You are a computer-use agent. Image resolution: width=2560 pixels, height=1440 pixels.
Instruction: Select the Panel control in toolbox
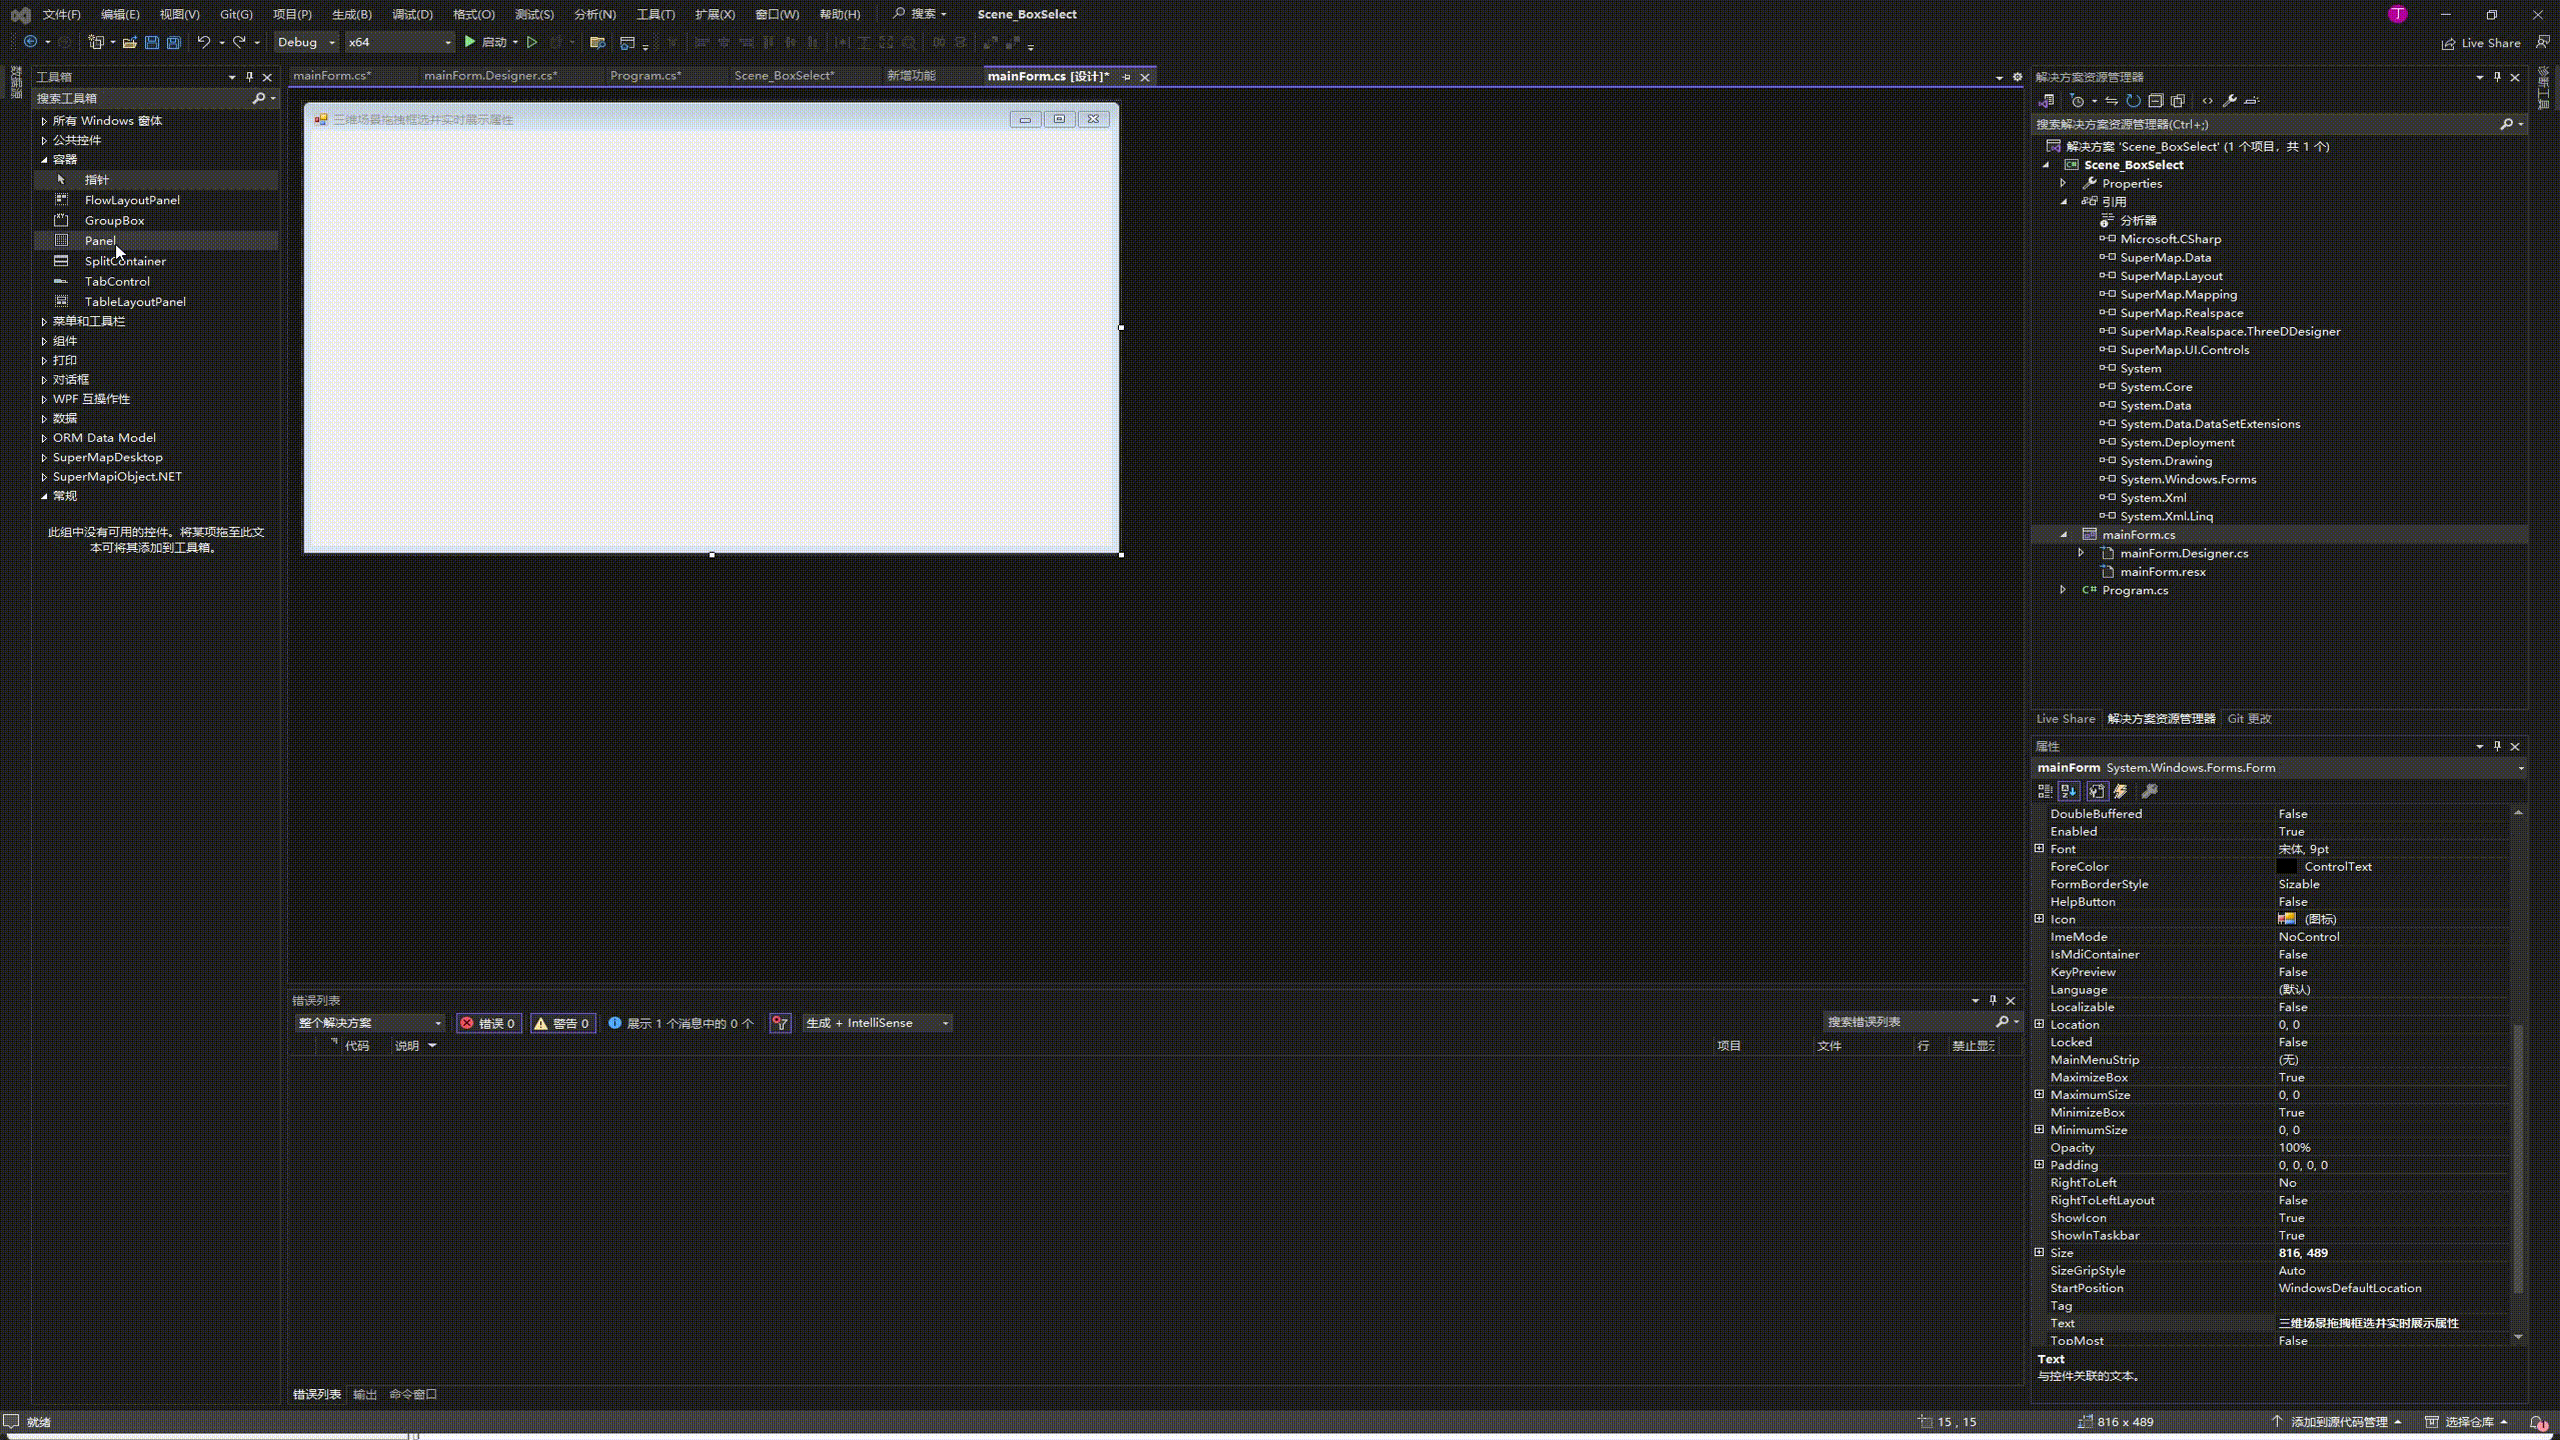click(156, 241)
